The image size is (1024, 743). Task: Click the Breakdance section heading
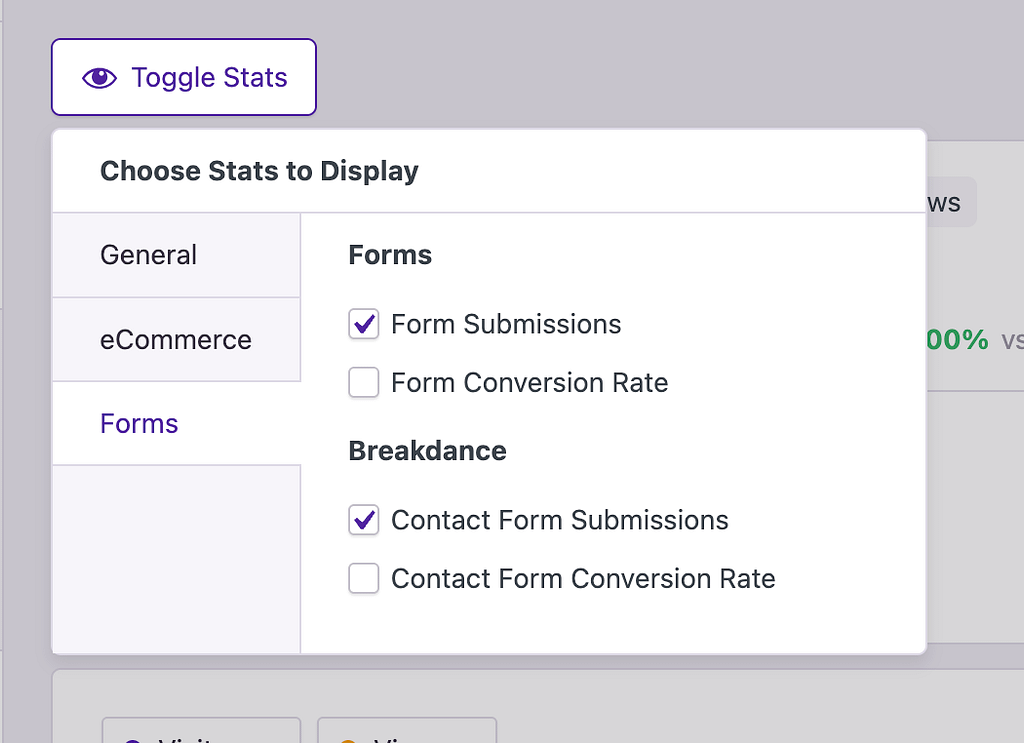pos(428,451)
